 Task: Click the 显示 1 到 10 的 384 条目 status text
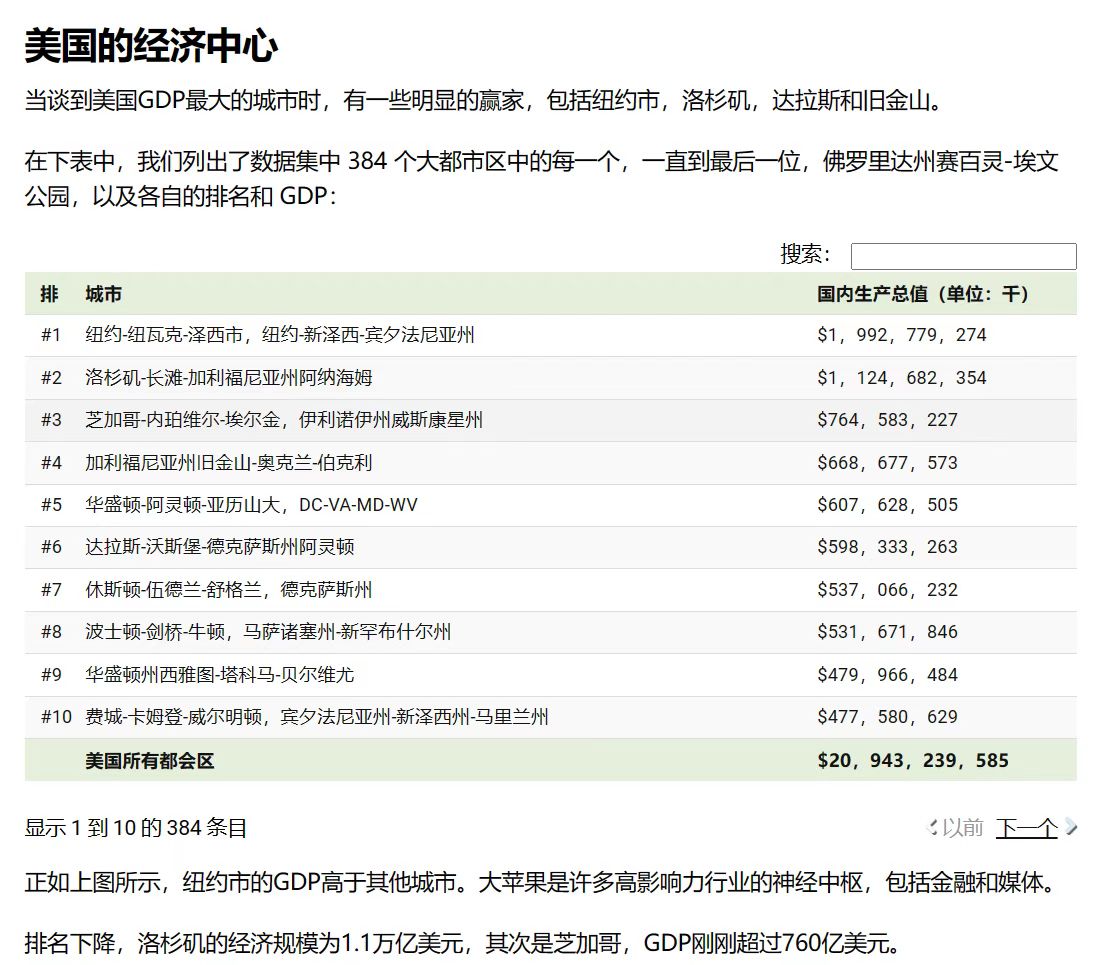(135, 828)
